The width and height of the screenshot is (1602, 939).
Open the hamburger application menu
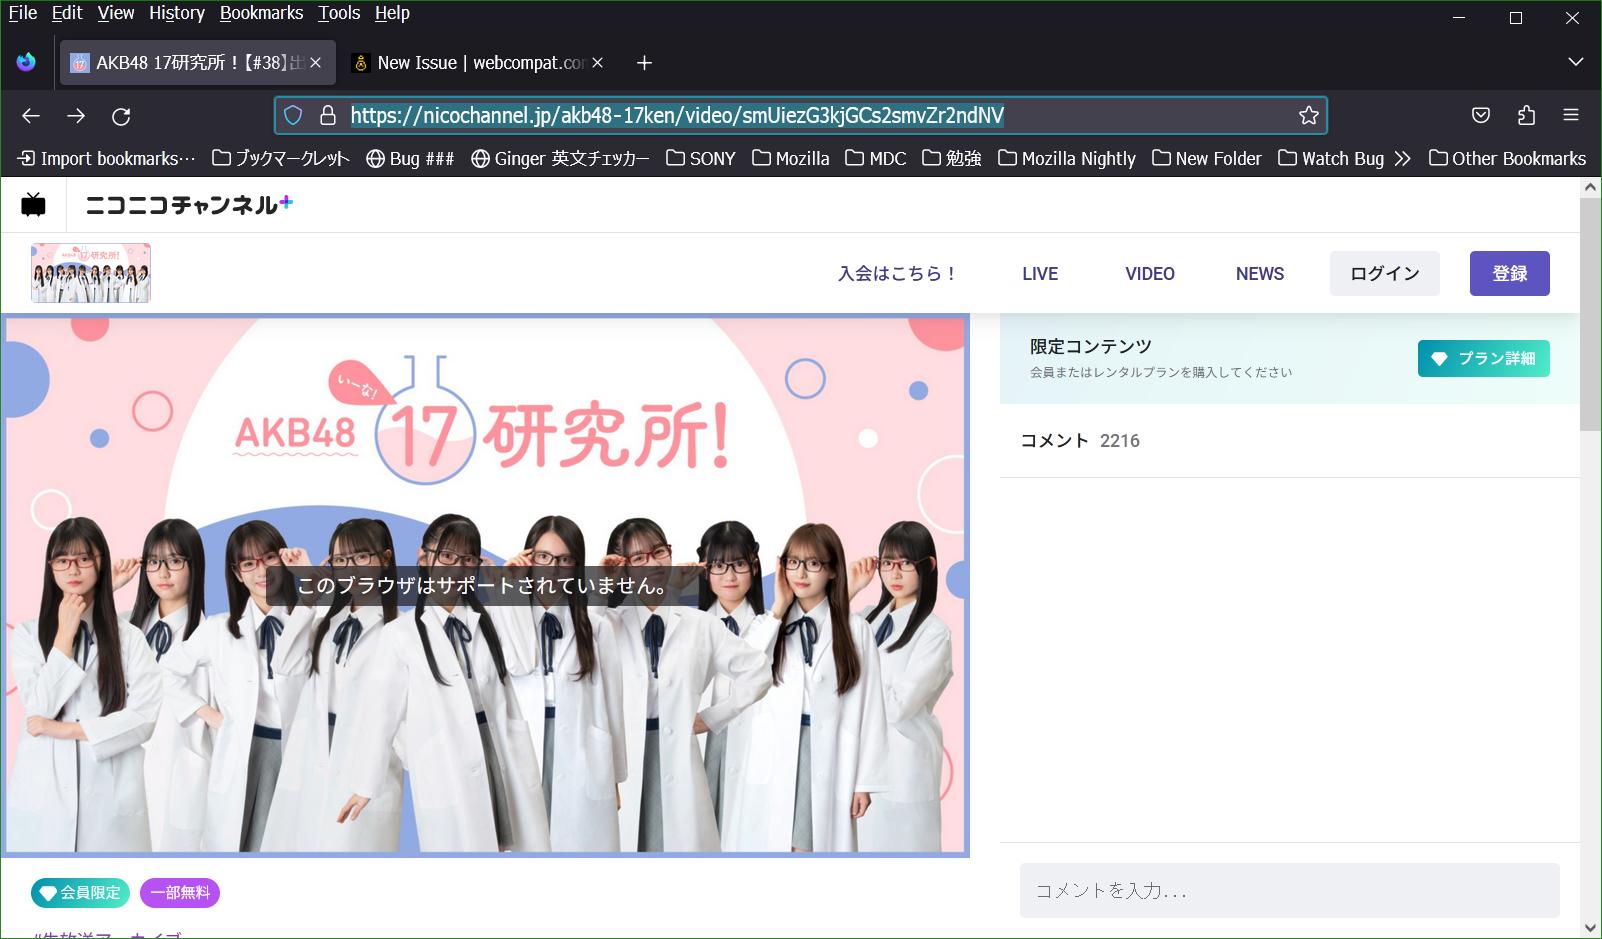(1571, 115)
